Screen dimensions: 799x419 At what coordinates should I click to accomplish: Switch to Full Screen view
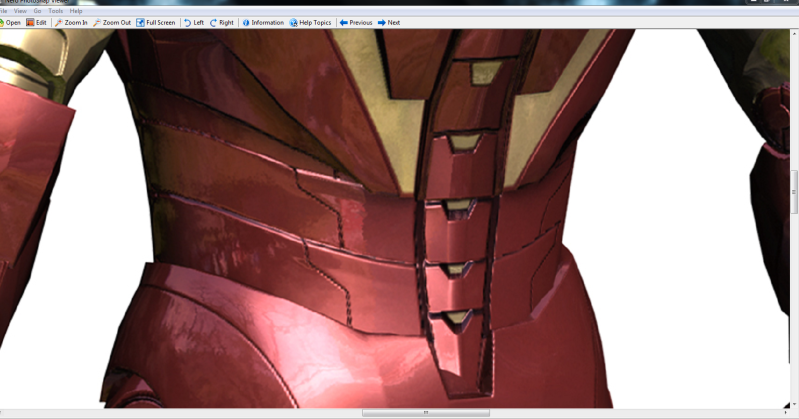[155, 22]
